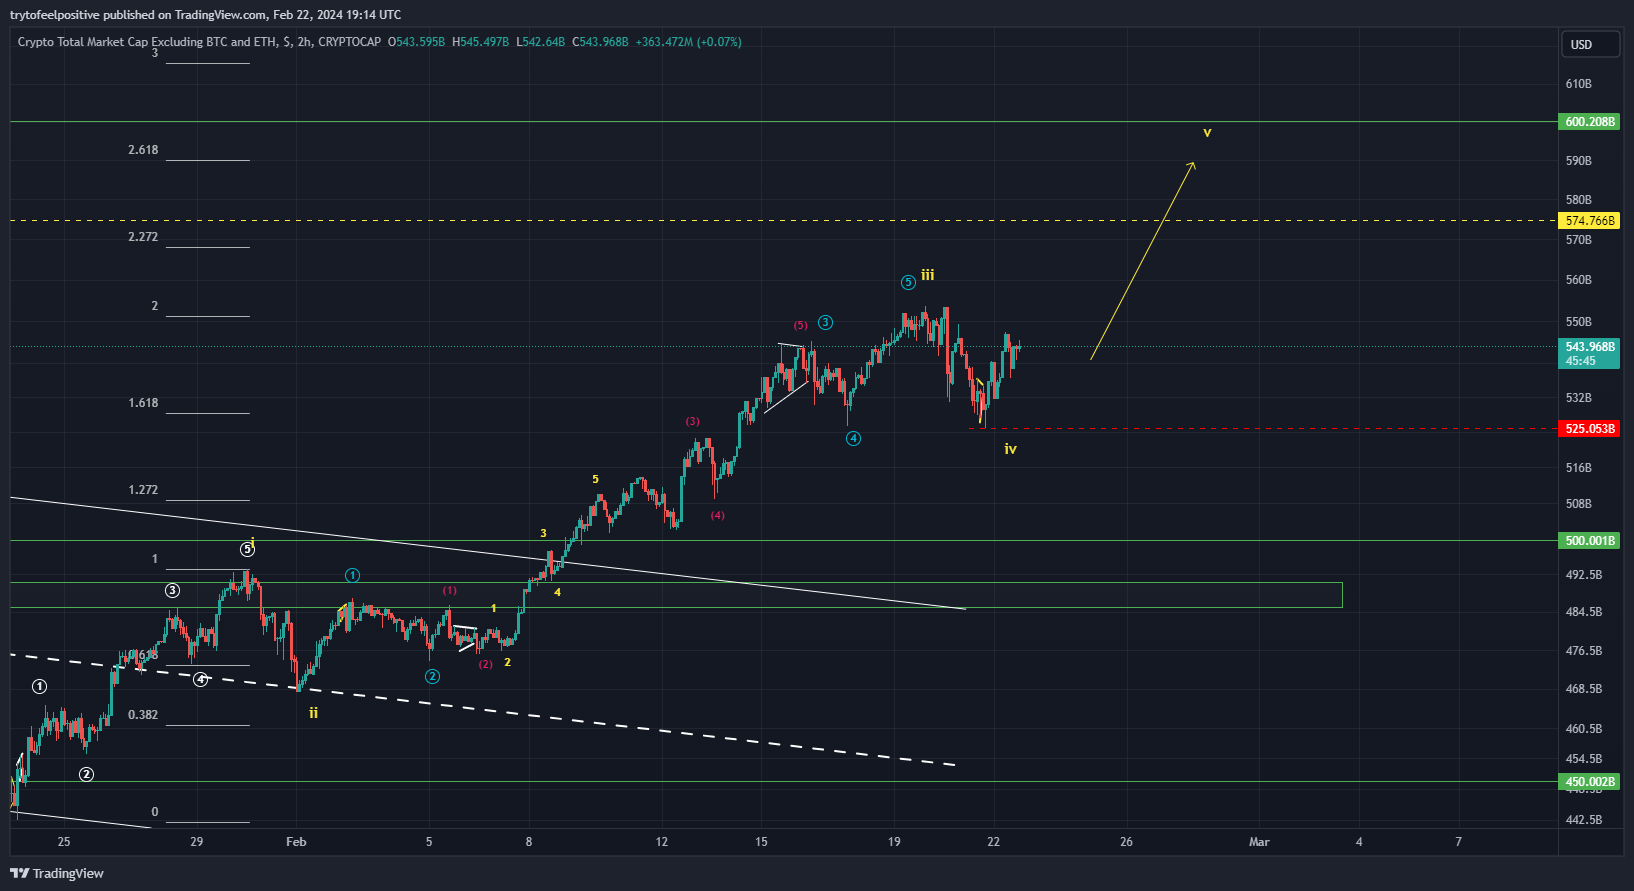
Task: Click the green 500.001B price label
Action: pyautogui.click(x=1589, y=541)
